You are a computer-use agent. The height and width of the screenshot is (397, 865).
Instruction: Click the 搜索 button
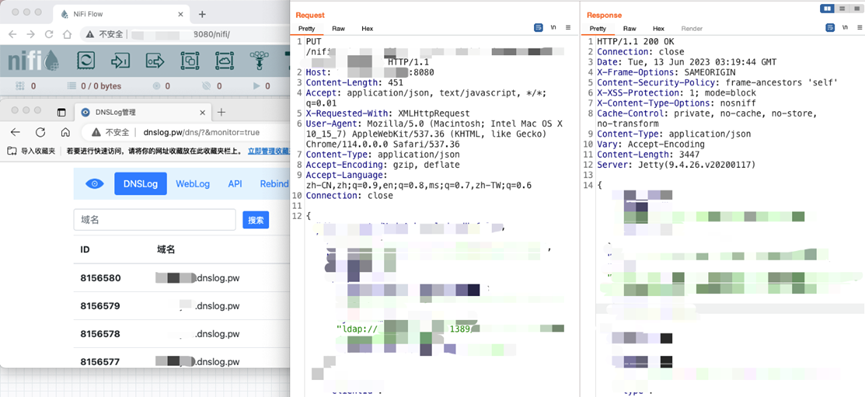[x=256, y=220]
